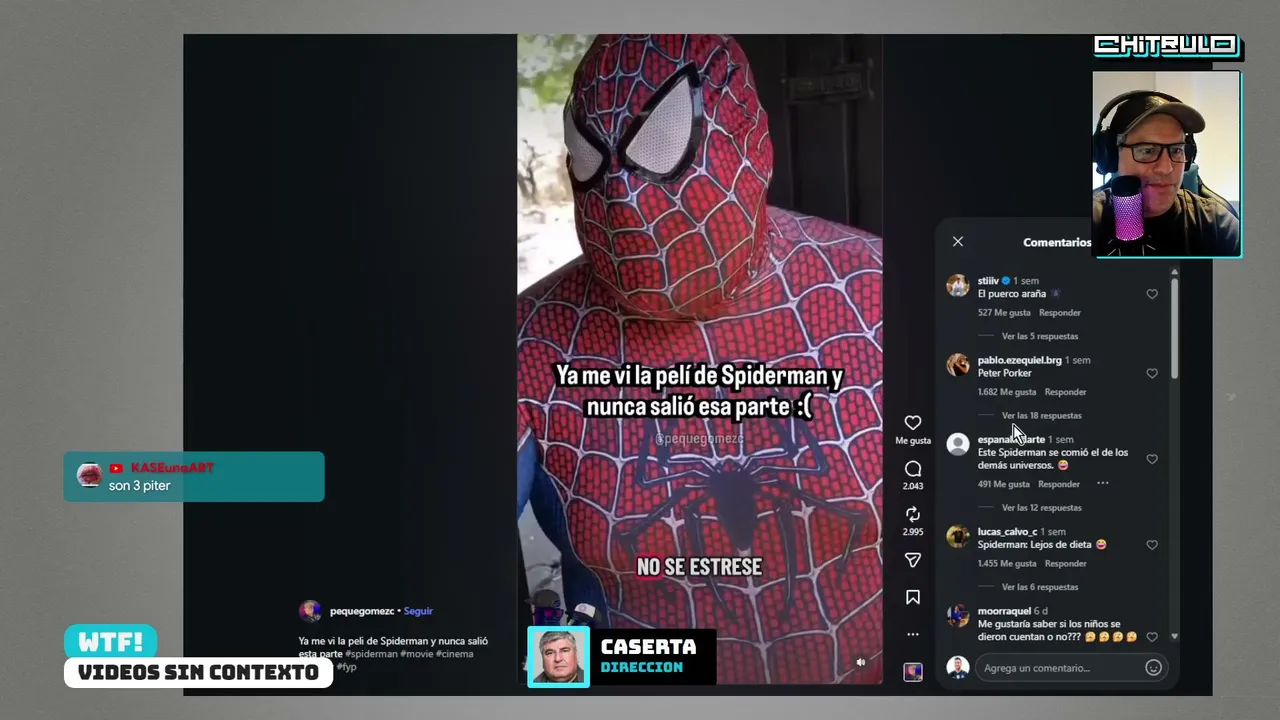View the '1.455 Me gusta' likes list
The width and height of the screenshot is (1280, 720).
(x=1007, y=564)
